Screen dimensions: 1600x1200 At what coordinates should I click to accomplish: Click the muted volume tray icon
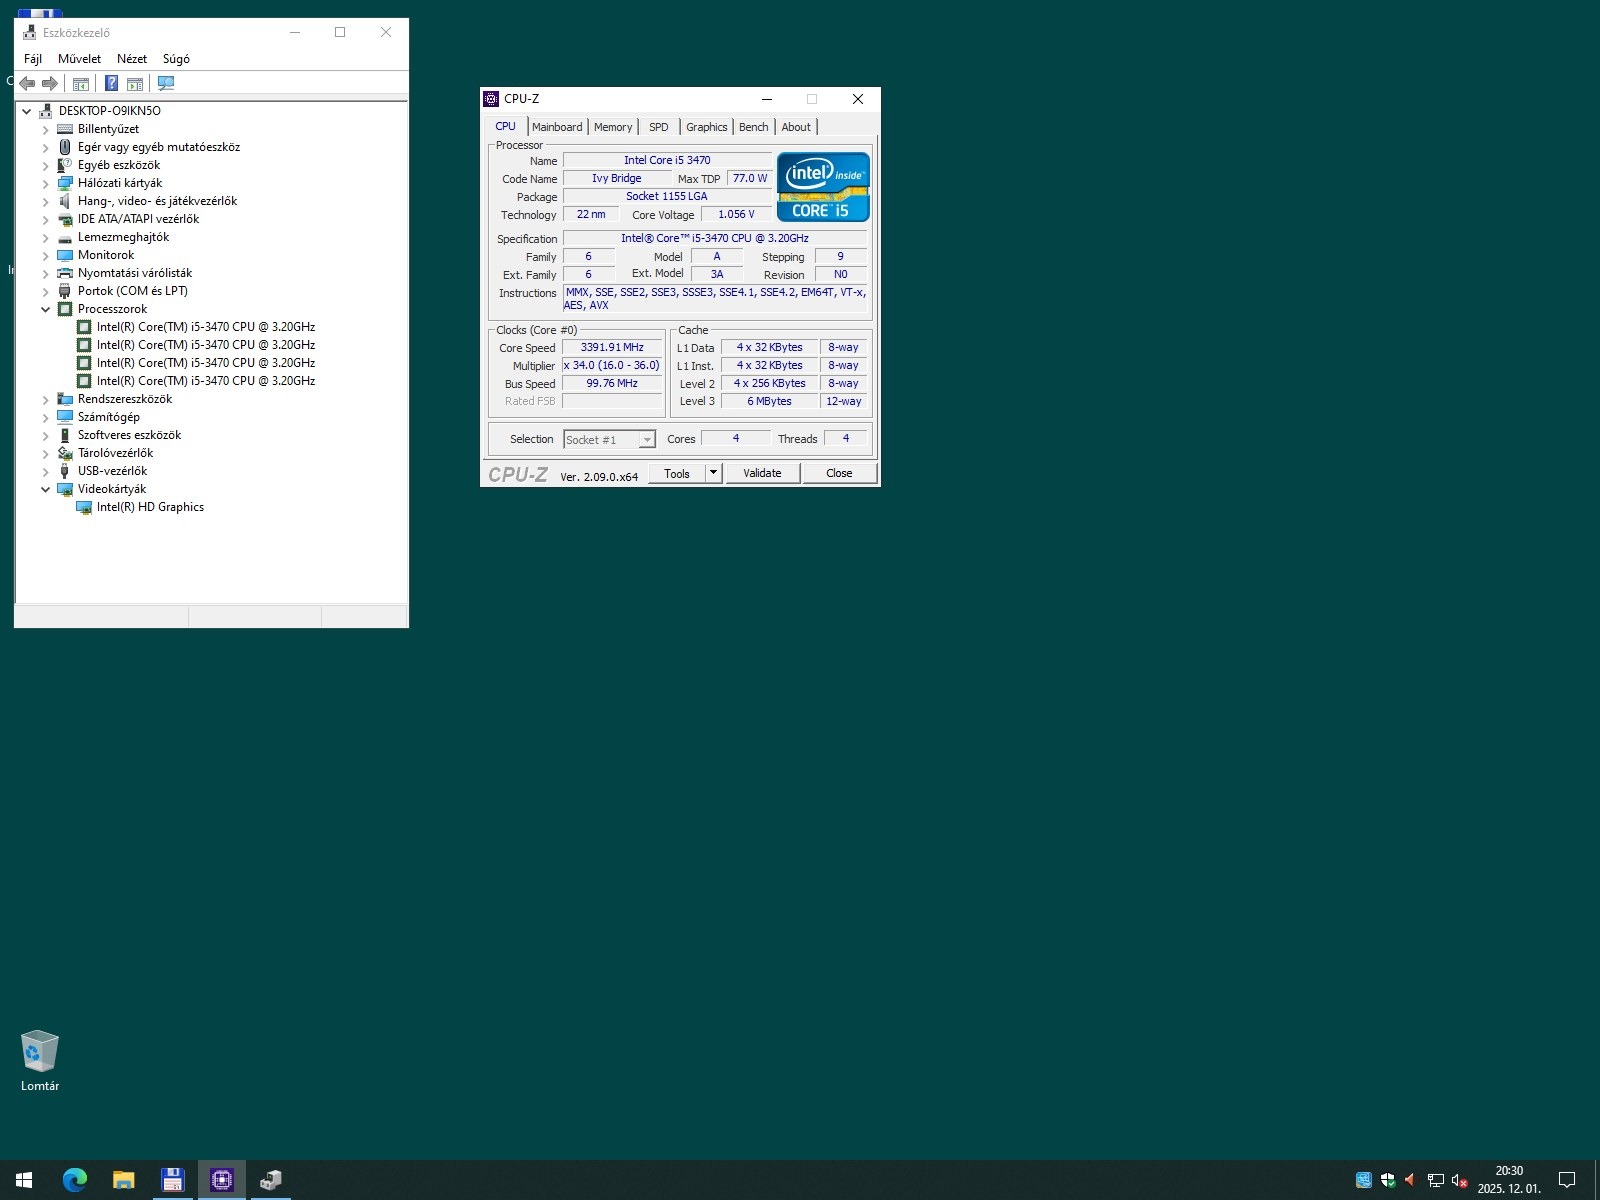1459,1180
